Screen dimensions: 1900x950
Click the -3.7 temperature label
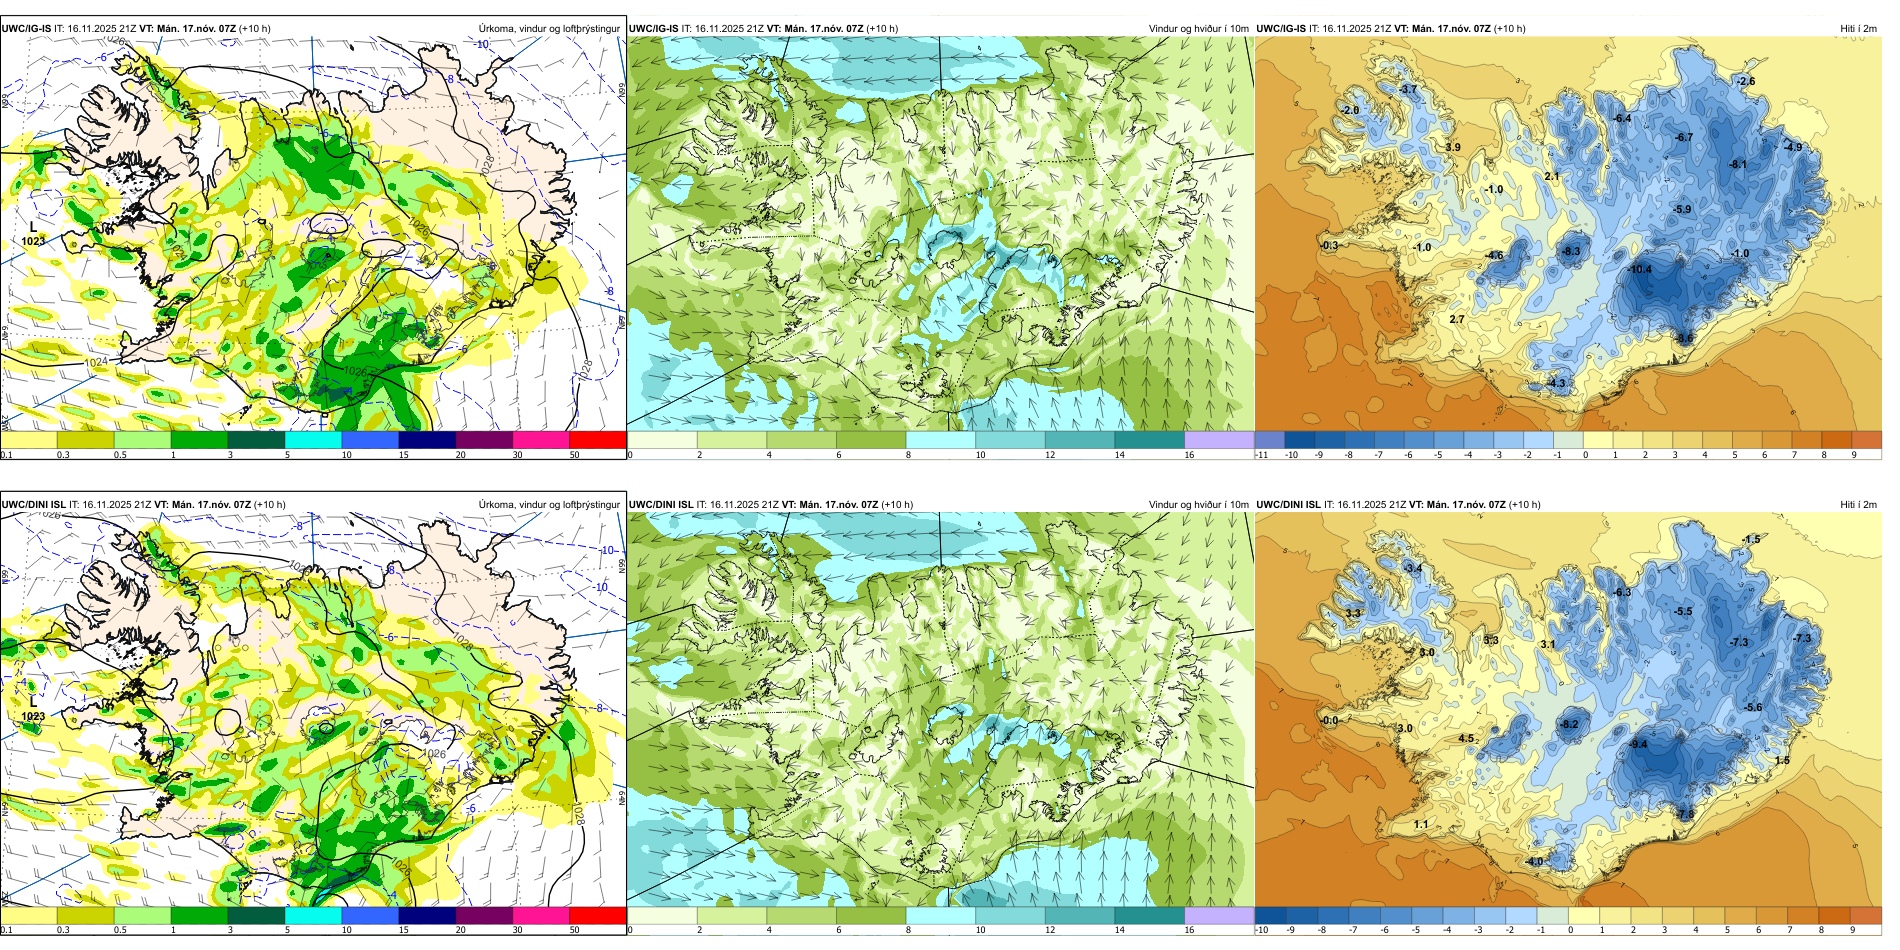[x=1409, y=89]
